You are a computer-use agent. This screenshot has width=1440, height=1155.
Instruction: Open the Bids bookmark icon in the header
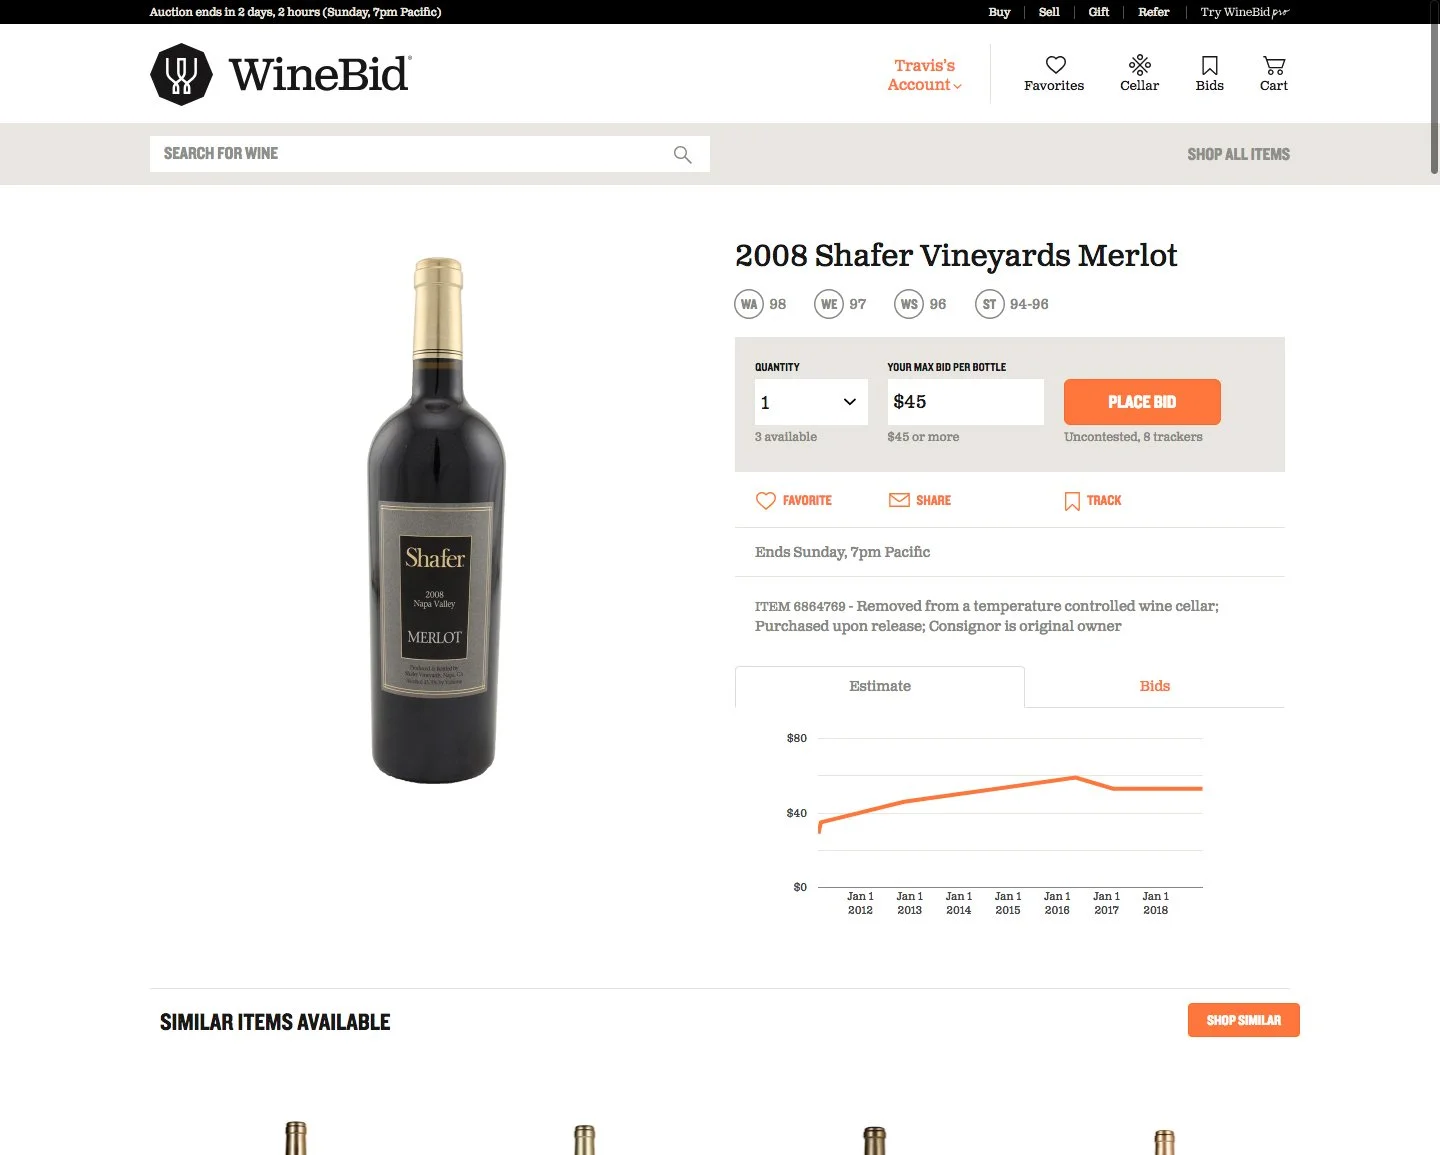tap(1210, 66)
